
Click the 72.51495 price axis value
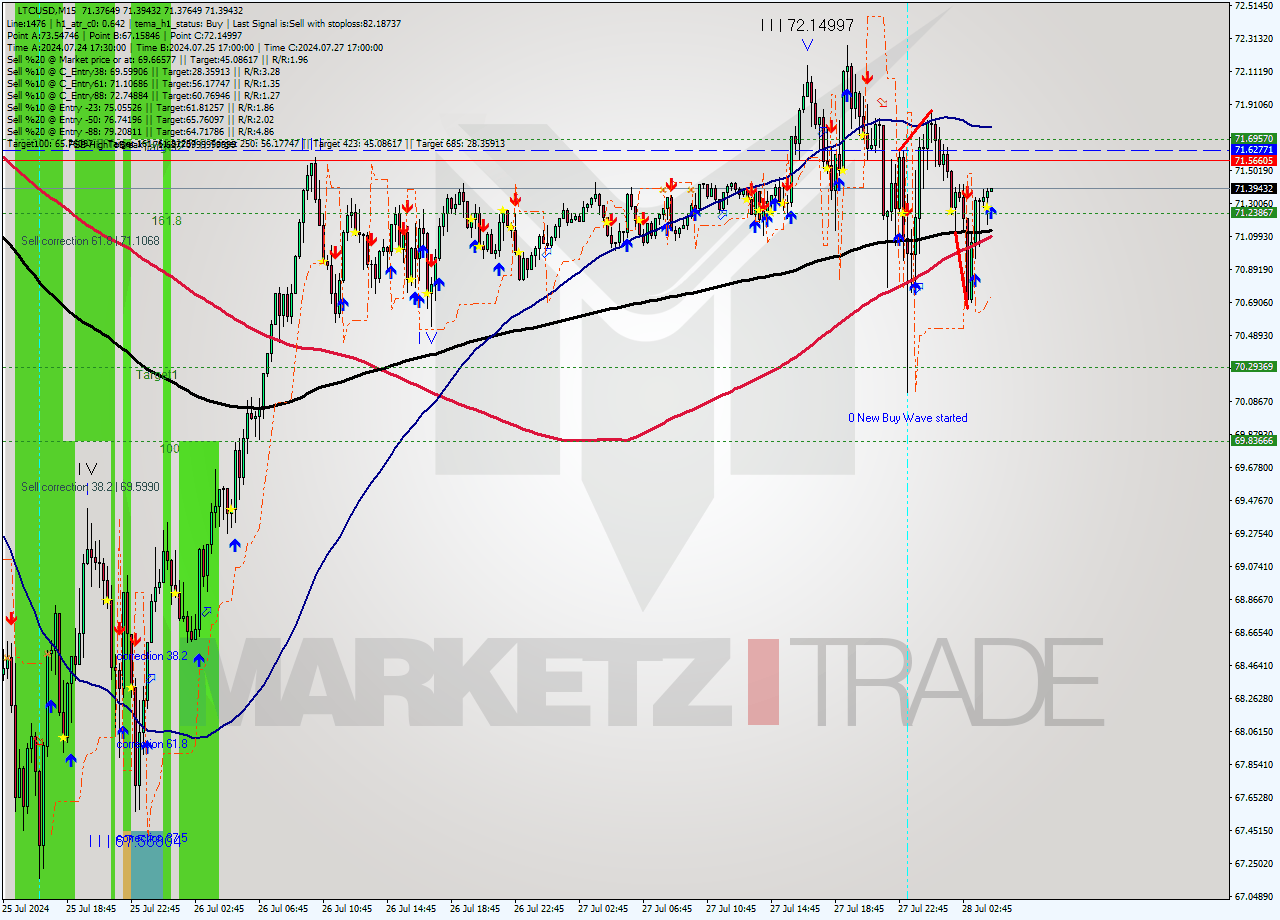point(1253,6)
